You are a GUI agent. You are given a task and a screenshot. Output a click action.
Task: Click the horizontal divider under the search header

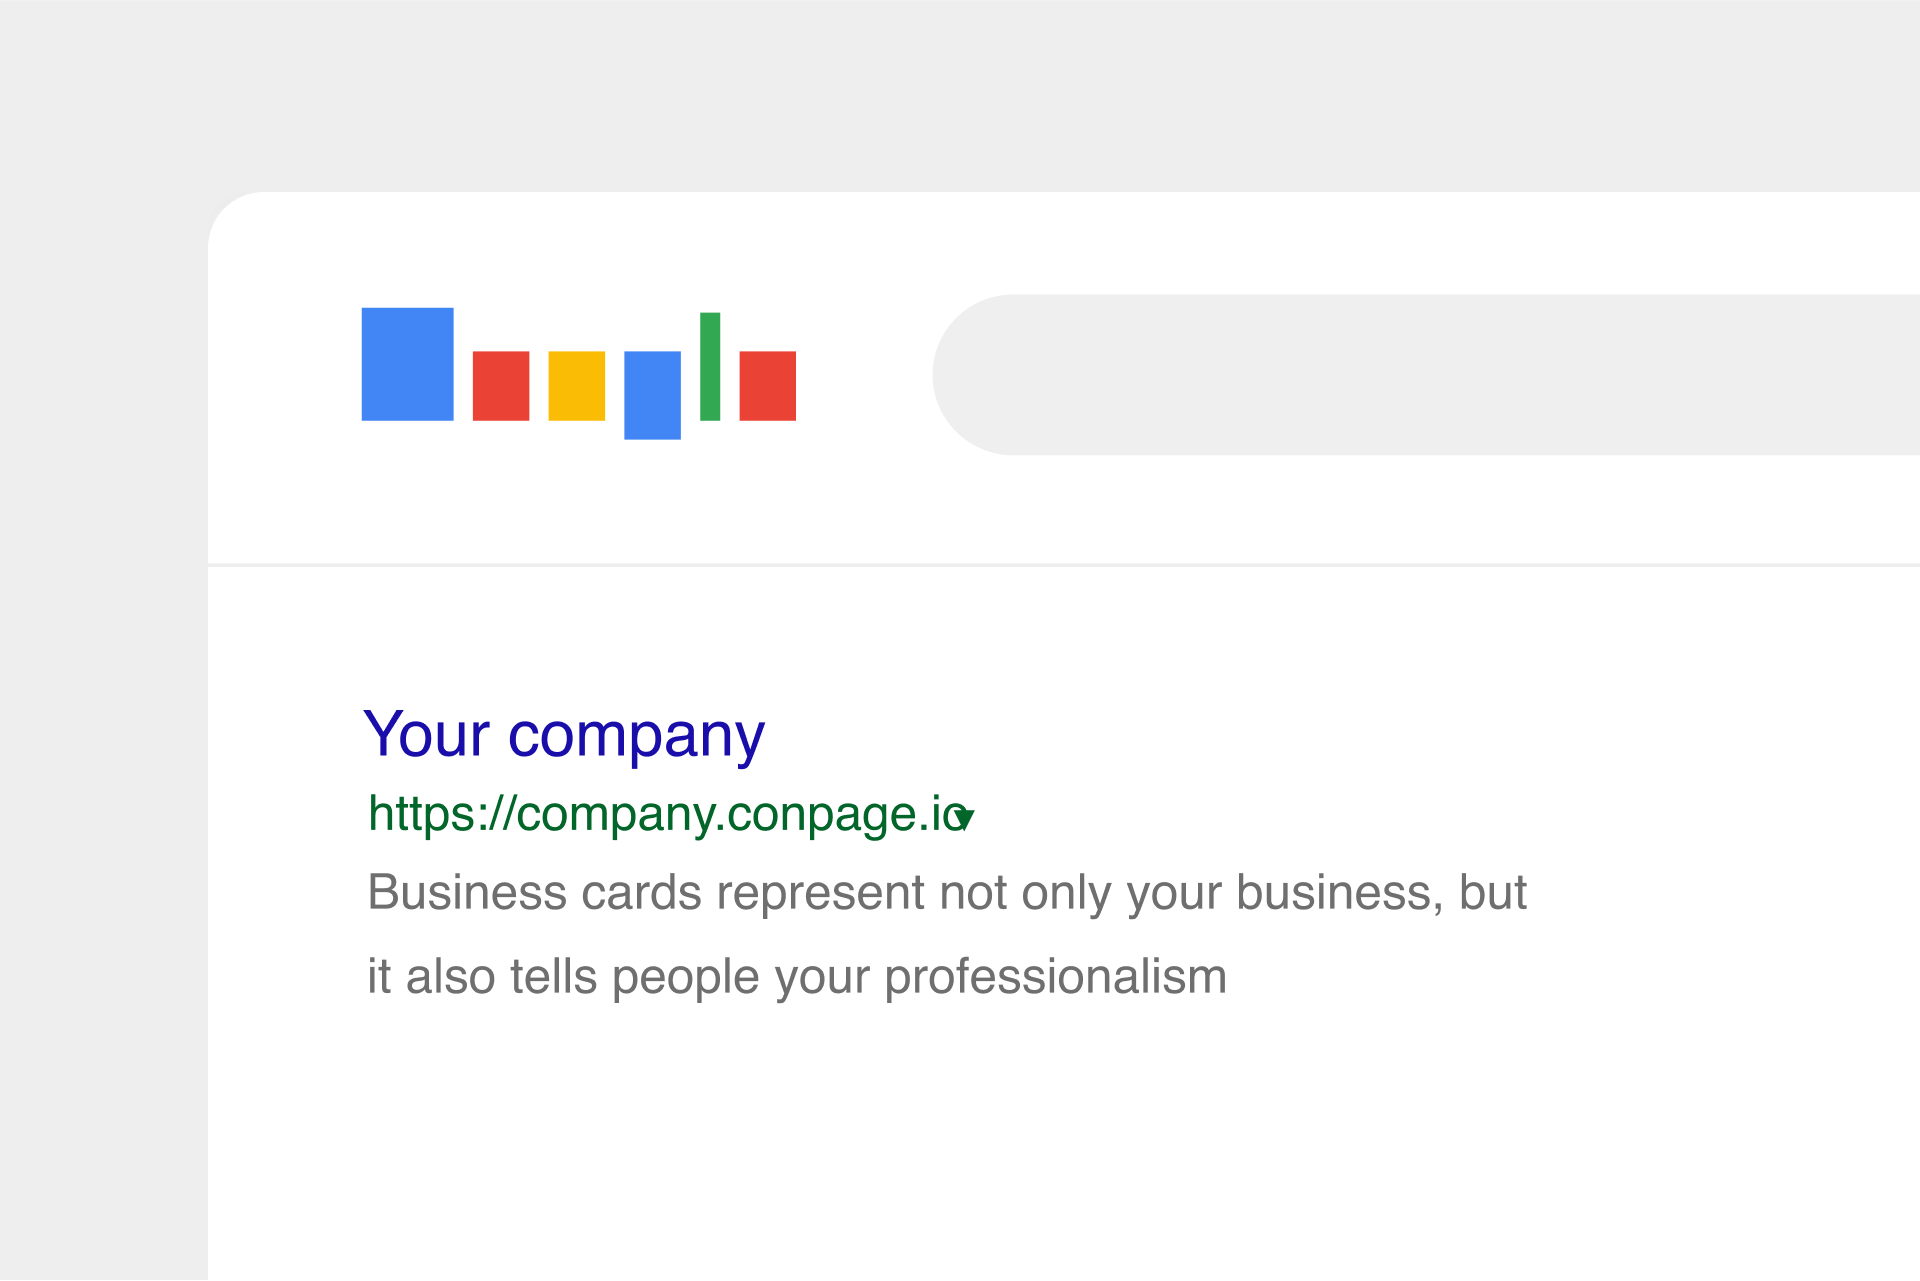(x=1064, y=565)
